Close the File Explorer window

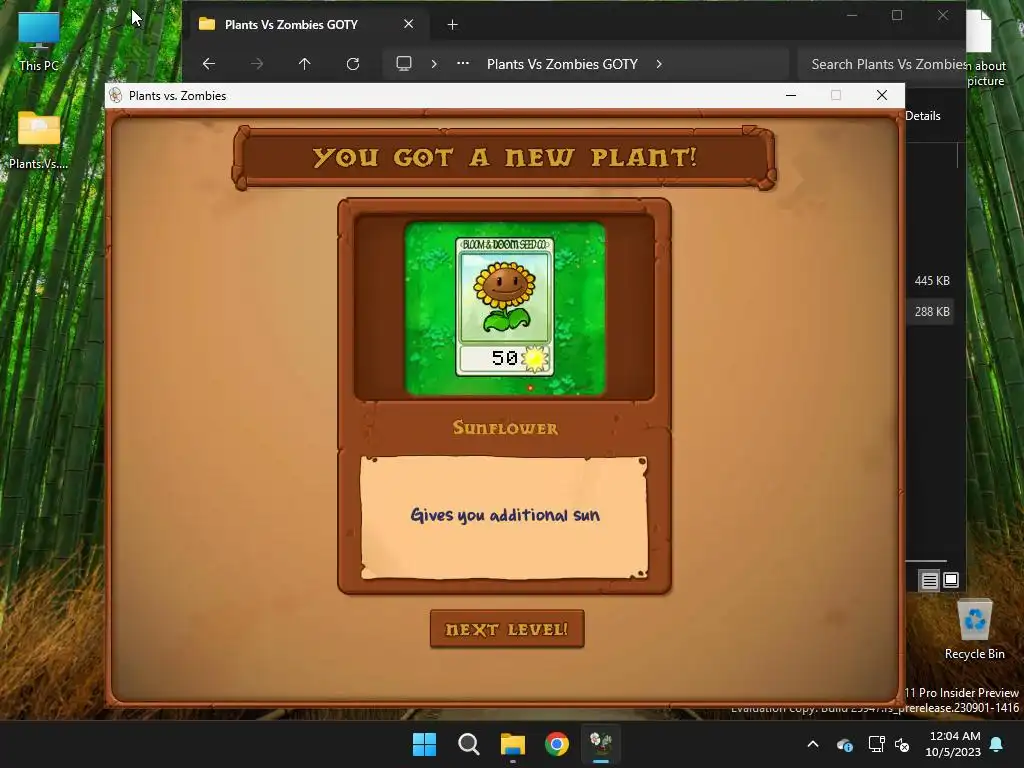tap(942, 15)
